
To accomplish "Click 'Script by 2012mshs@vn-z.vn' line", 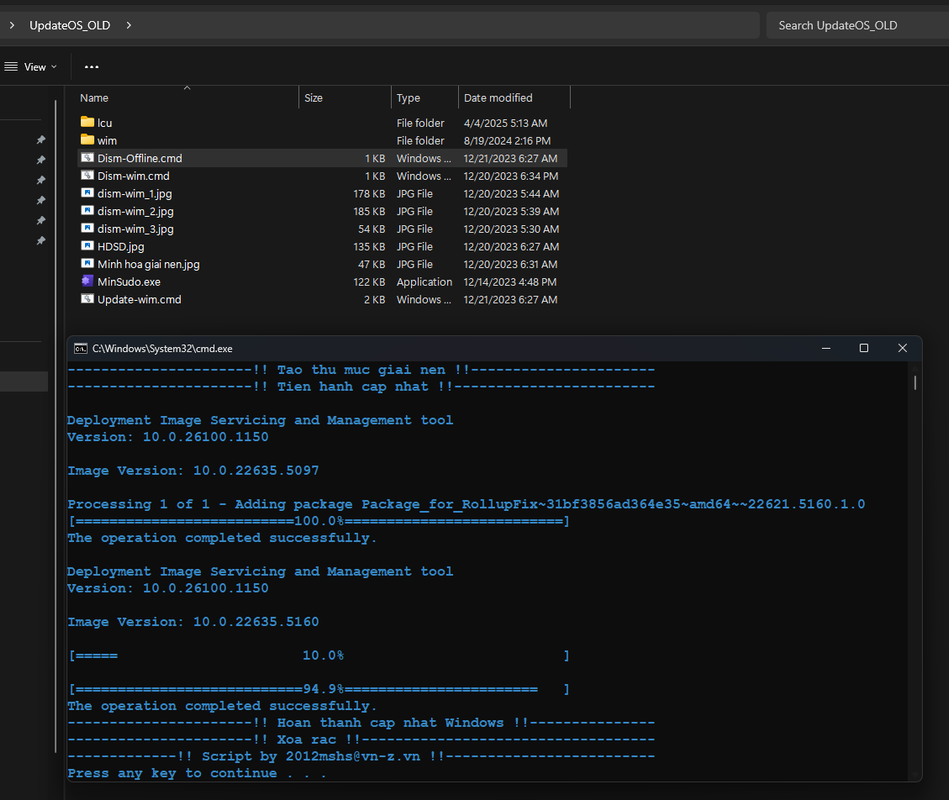I will pyautogui.click(x=361, y=756).
